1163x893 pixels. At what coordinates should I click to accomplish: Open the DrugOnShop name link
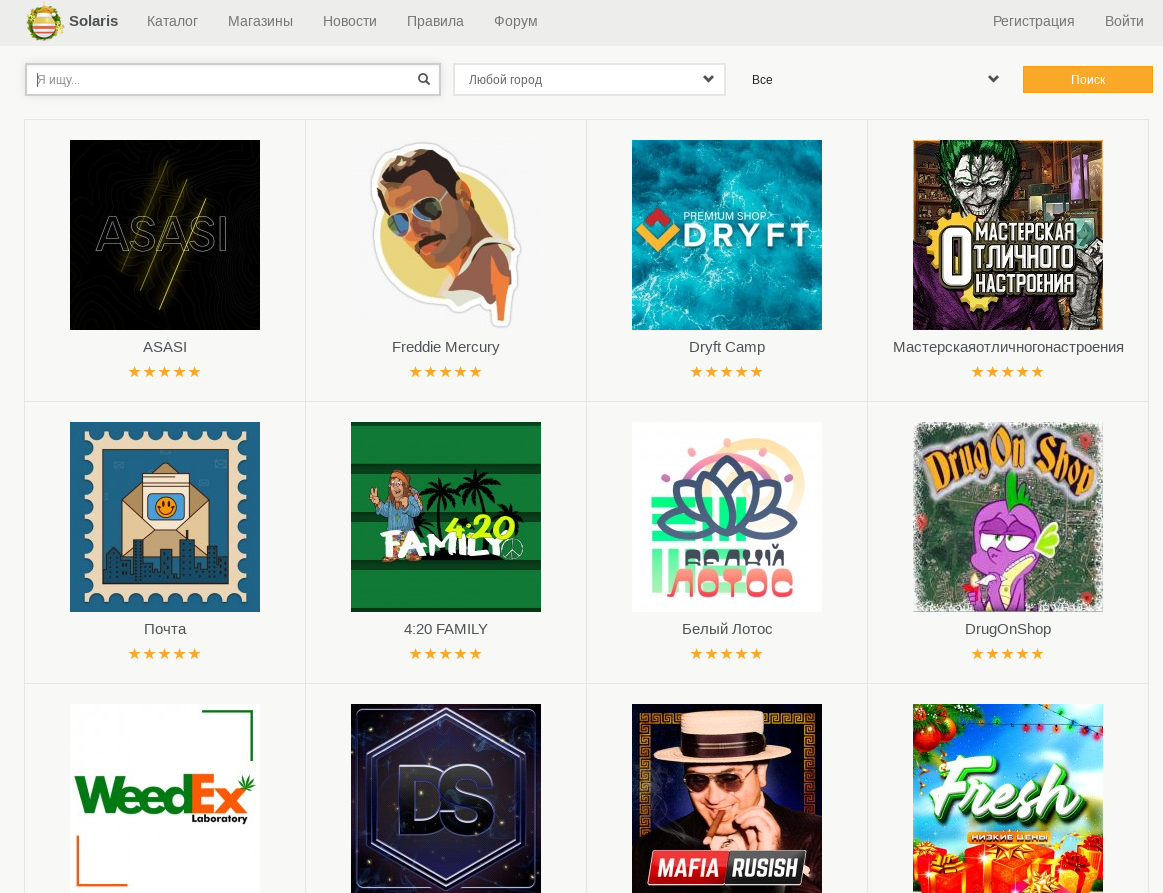1008,629
